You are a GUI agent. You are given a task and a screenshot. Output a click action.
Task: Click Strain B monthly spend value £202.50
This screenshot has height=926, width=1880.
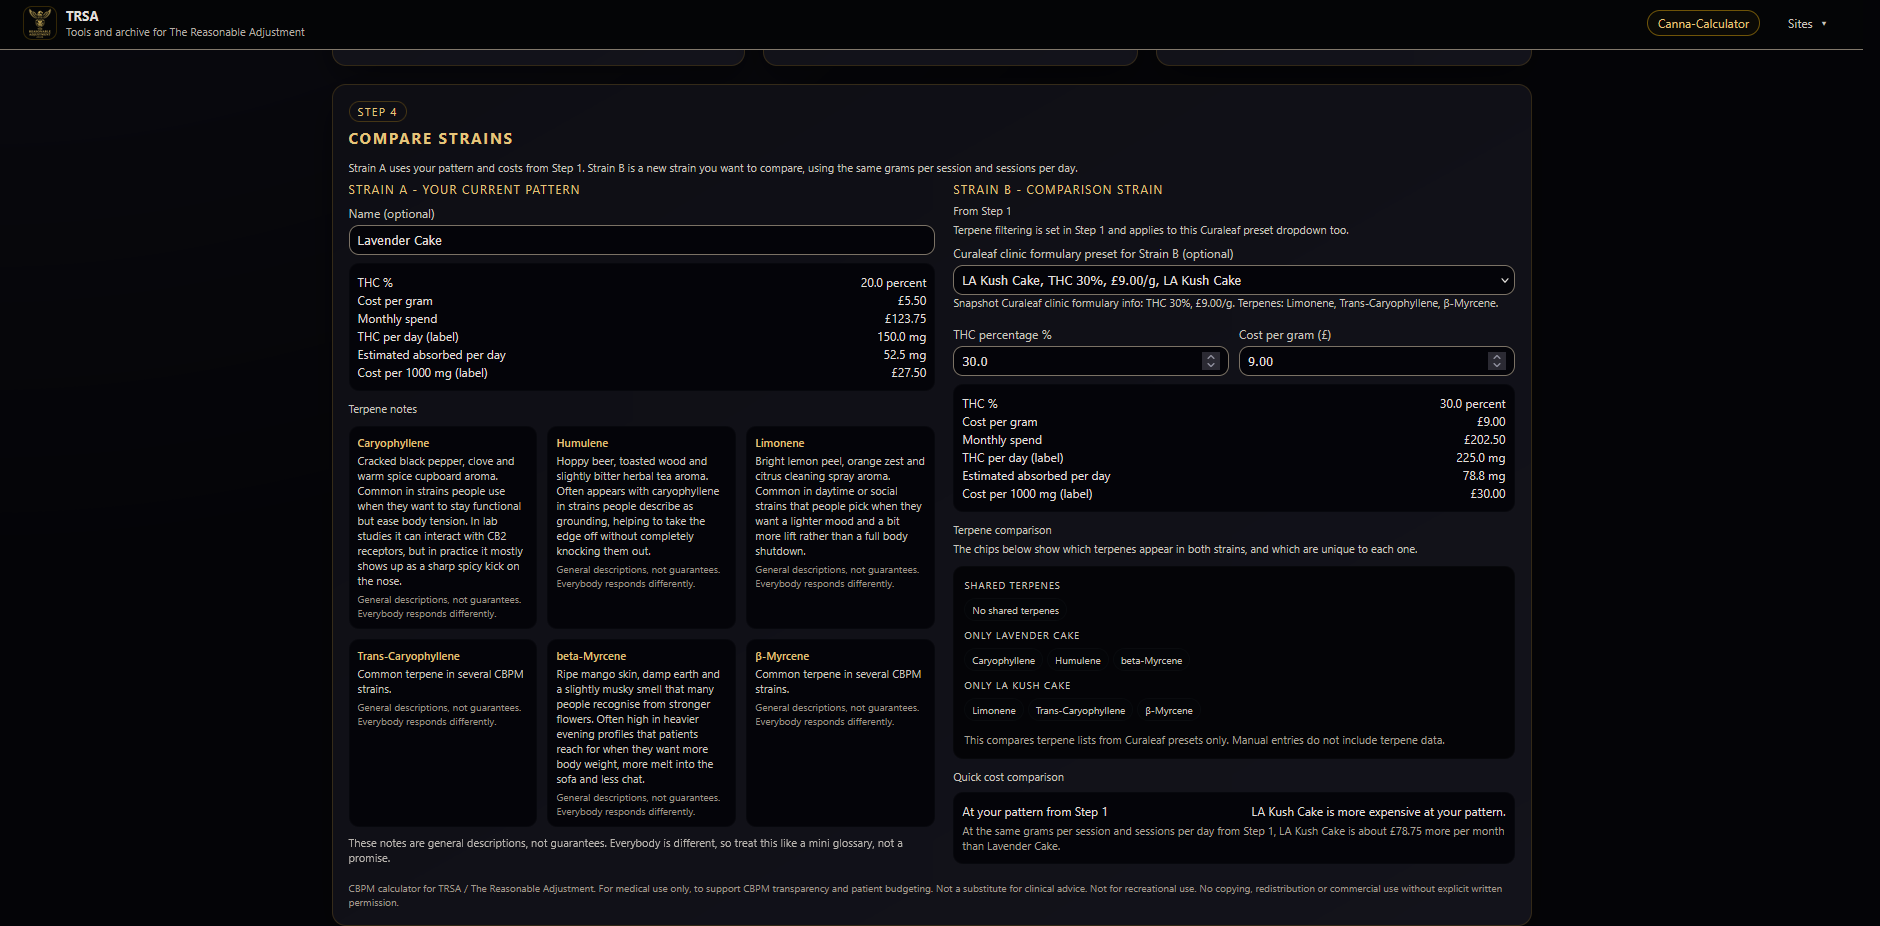tap(1484, 440)
